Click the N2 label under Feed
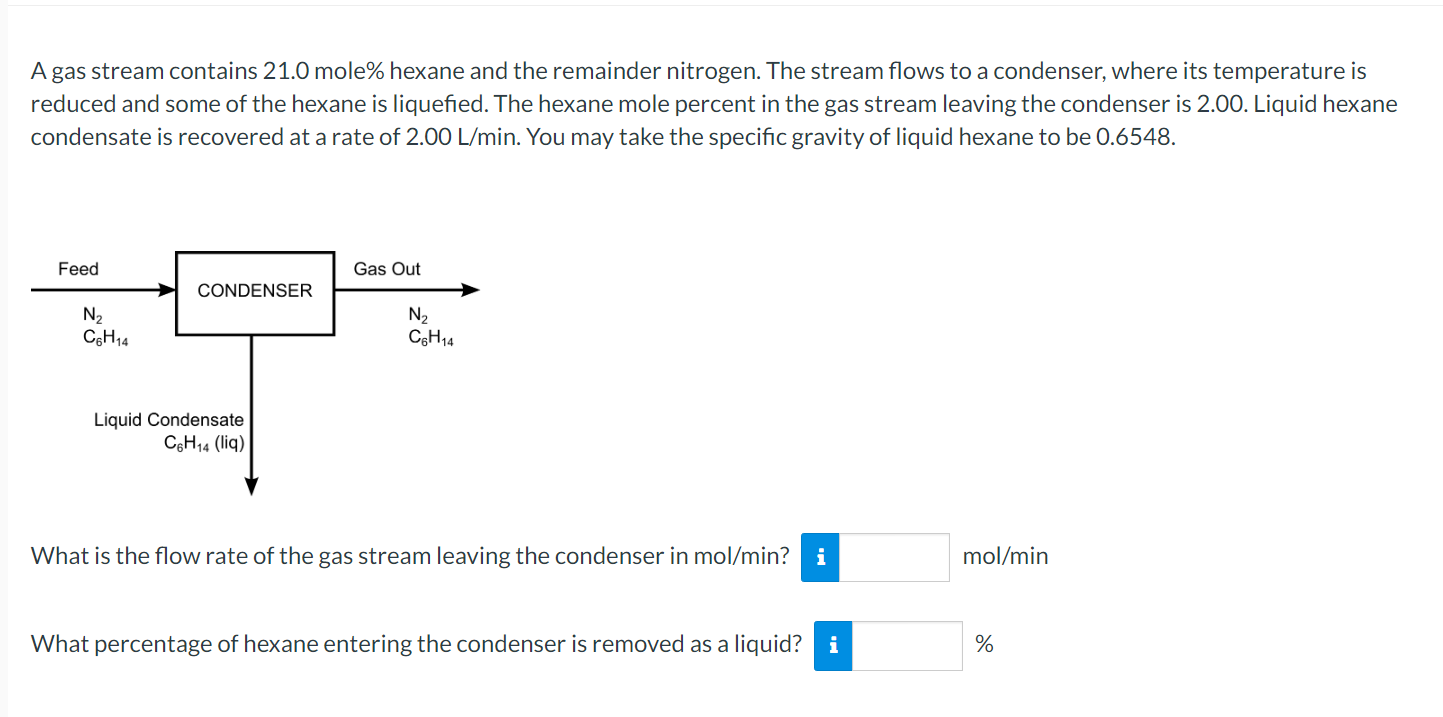The height and width of the screenshot is (717, 1443). (x=91, y=314)
